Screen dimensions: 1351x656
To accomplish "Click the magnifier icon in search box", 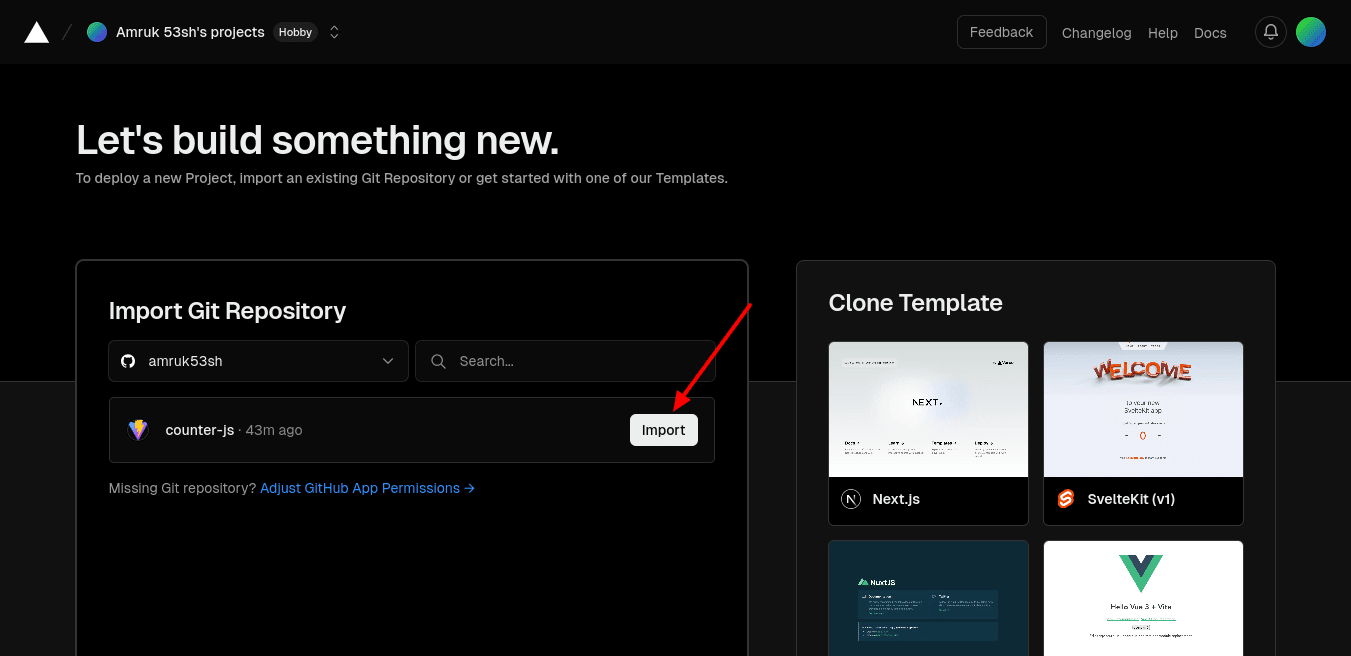I will click(x=438, y=361).
